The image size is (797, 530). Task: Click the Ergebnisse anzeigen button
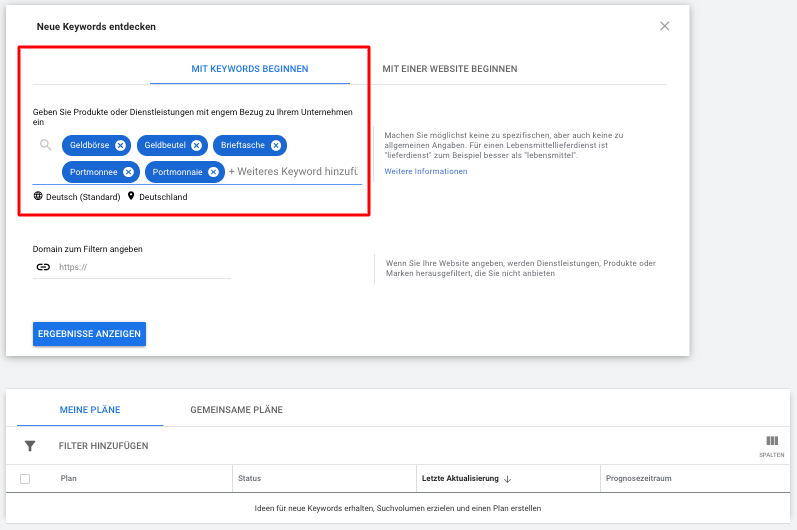tap(89, 334)
